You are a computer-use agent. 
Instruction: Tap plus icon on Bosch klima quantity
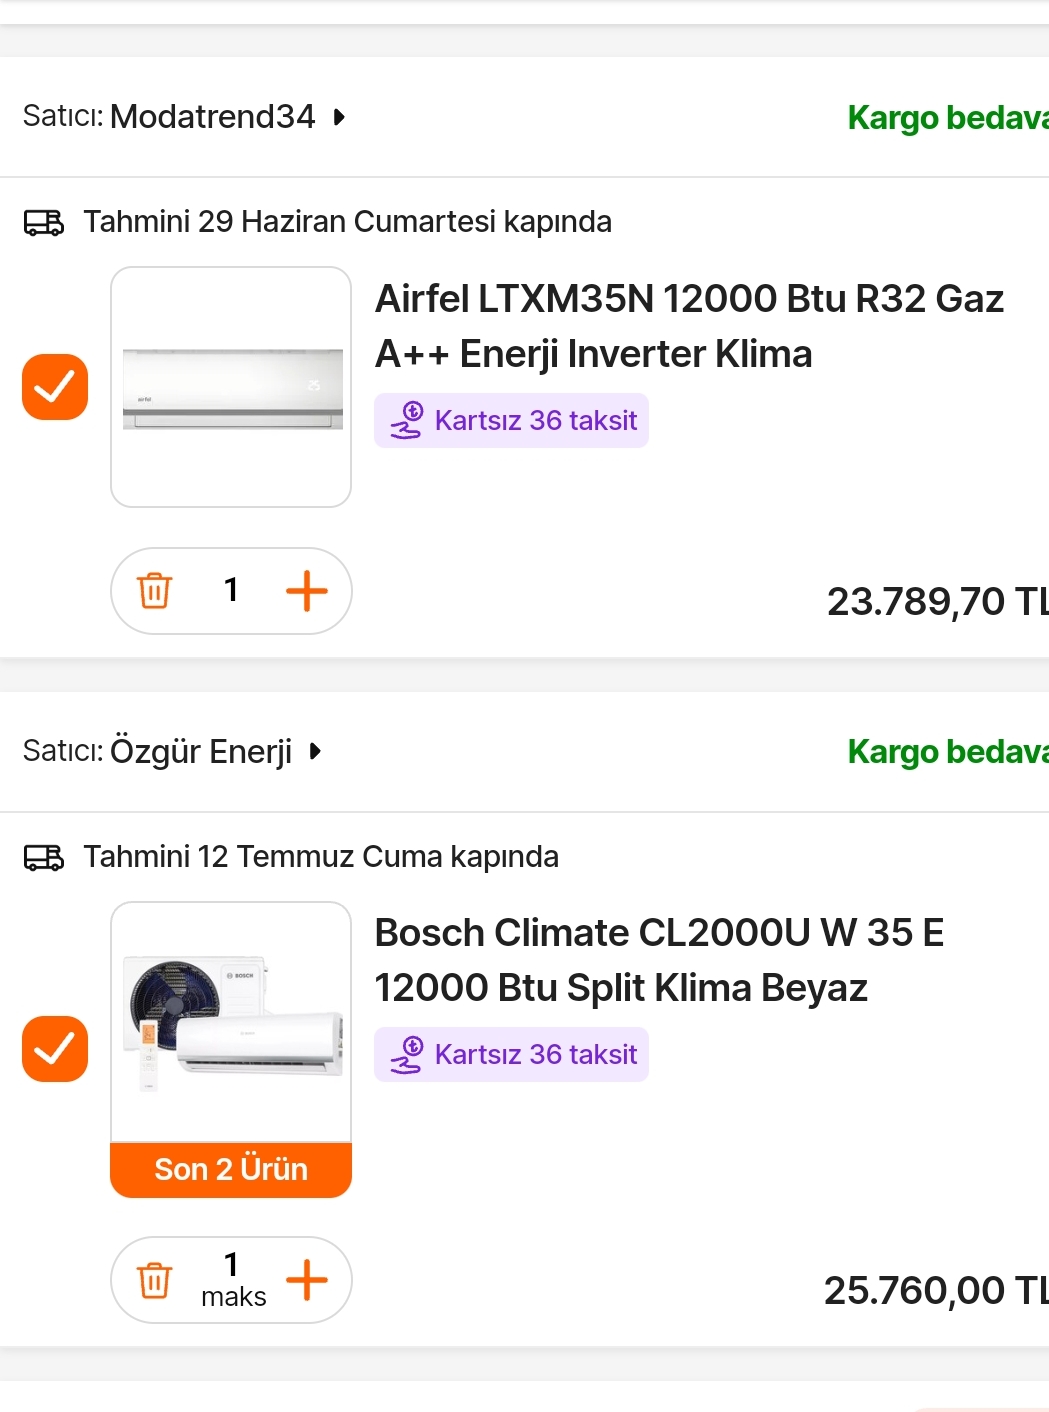click(x=307, y=1280)
